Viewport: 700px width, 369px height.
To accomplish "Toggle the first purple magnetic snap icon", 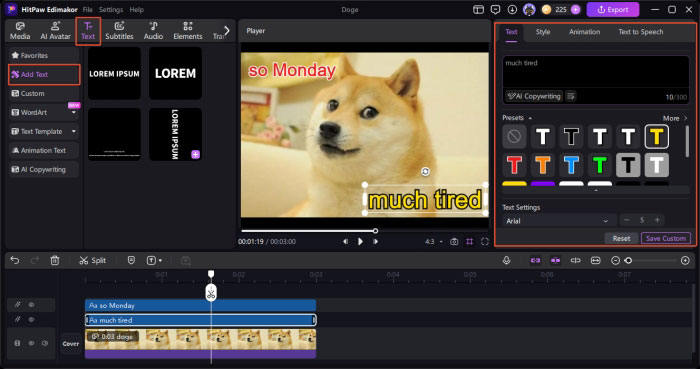I will point(535,260).
